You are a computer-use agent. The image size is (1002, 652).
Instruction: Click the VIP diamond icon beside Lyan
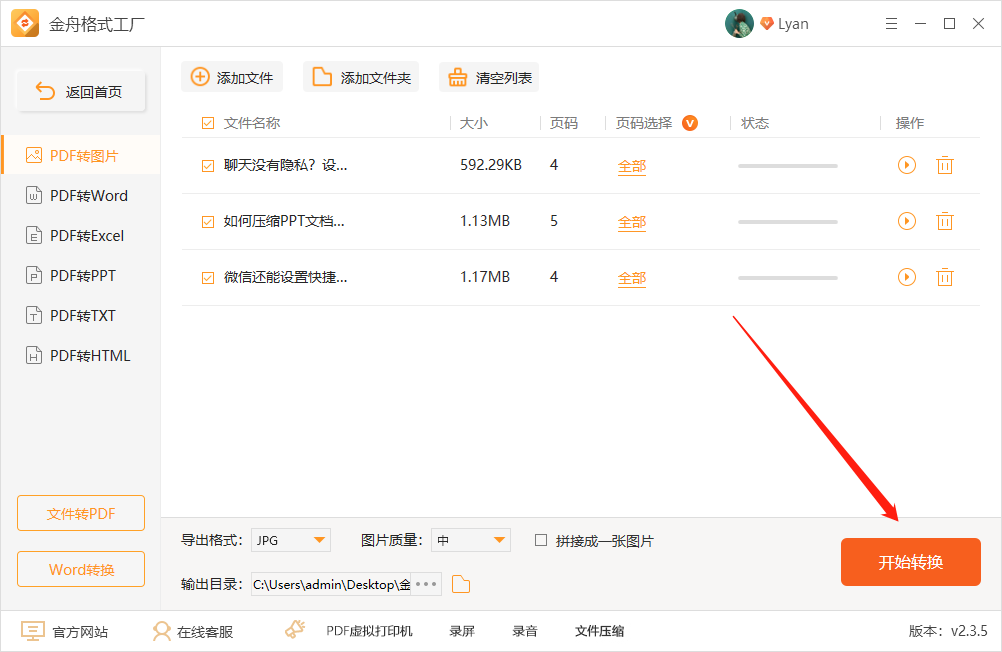click(x=767, y=24)
